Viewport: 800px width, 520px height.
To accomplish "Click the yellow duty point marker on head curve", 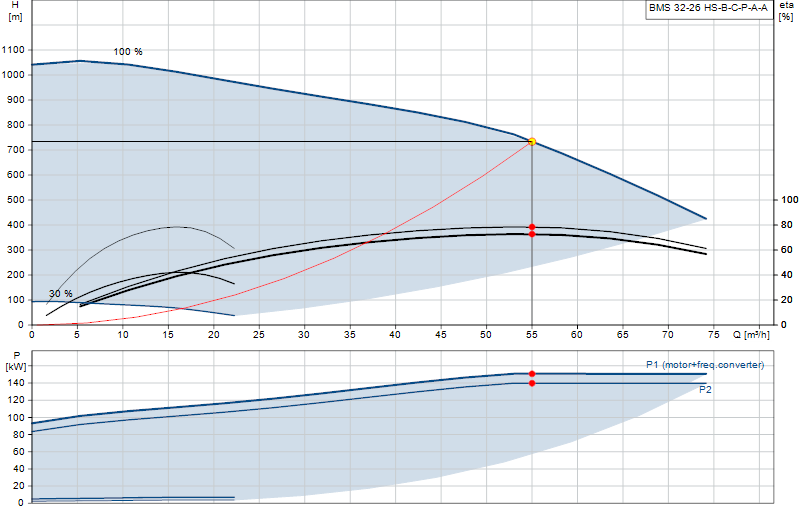I will pos(532,141).
